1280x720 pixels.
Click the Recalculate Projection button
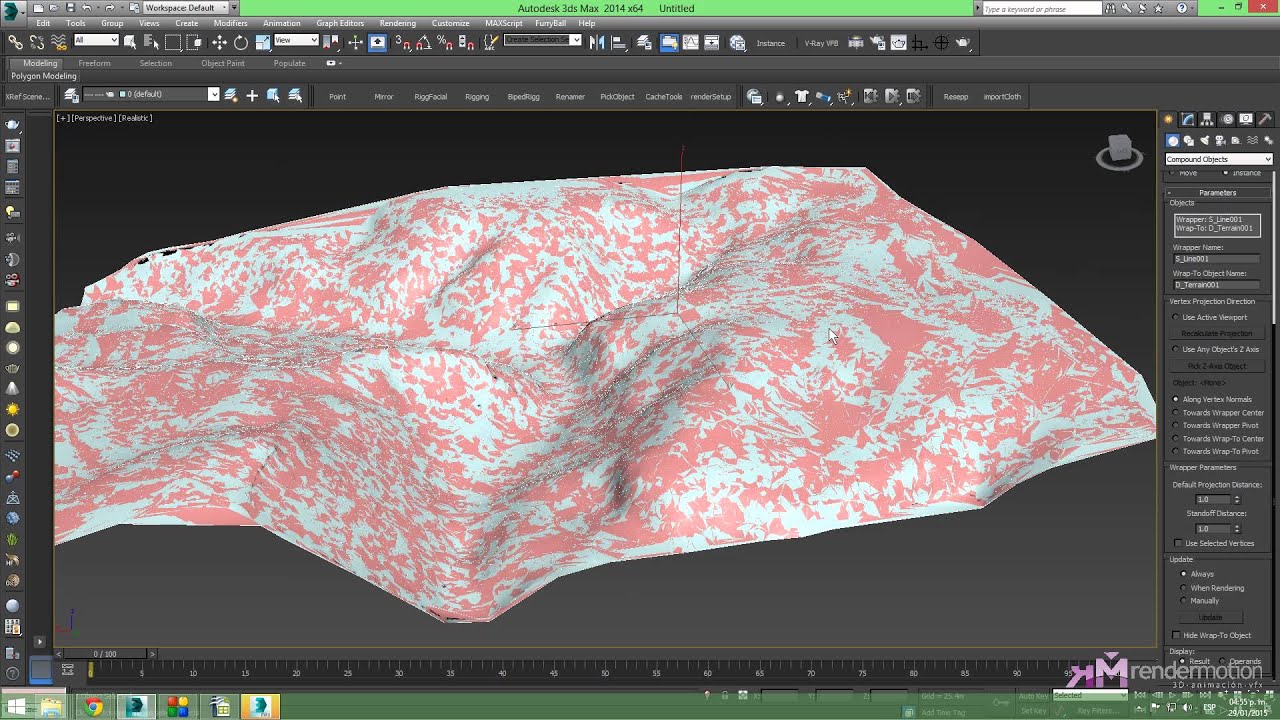pos(1216,333)
